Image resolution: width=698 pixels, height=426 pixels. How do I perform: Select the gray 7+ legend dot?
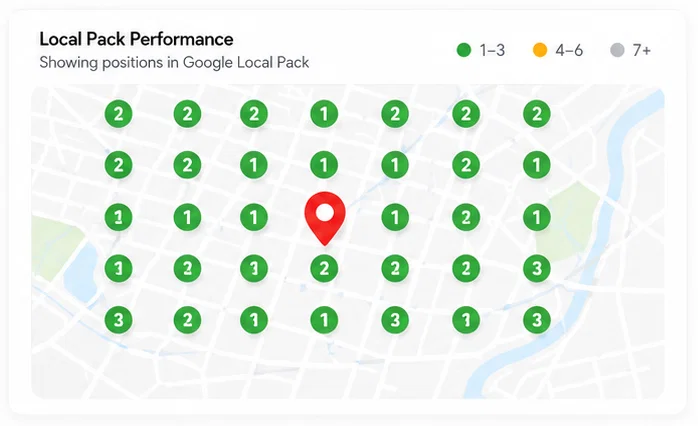click(x=617, y=50)
